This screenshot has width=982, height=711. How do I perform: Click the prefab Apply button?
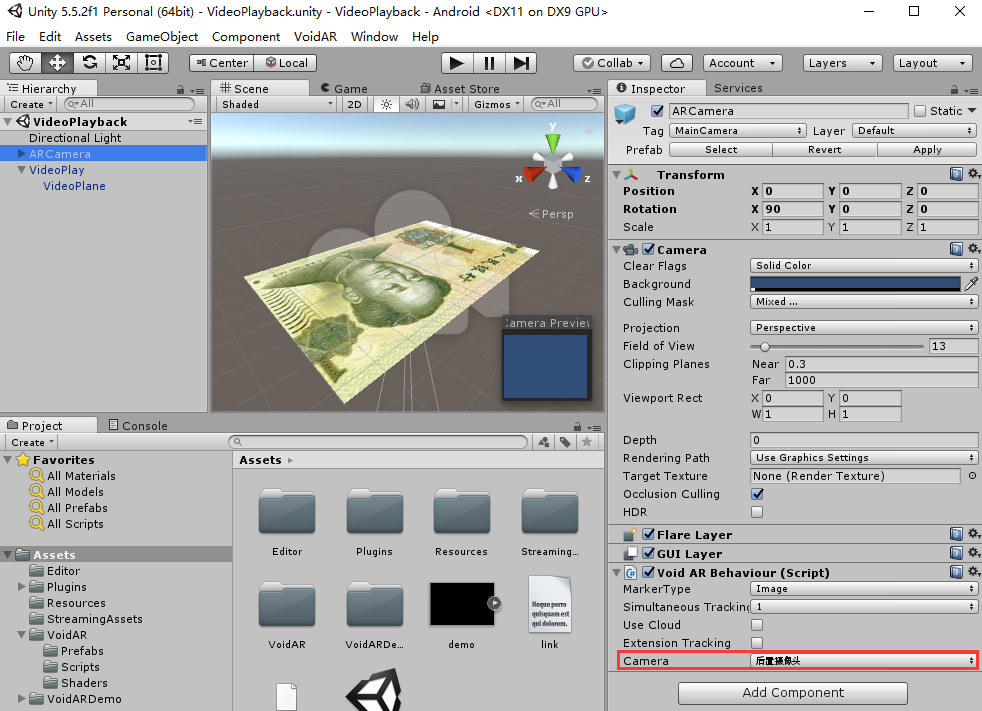pyautogui.click(x=927, y=149)
